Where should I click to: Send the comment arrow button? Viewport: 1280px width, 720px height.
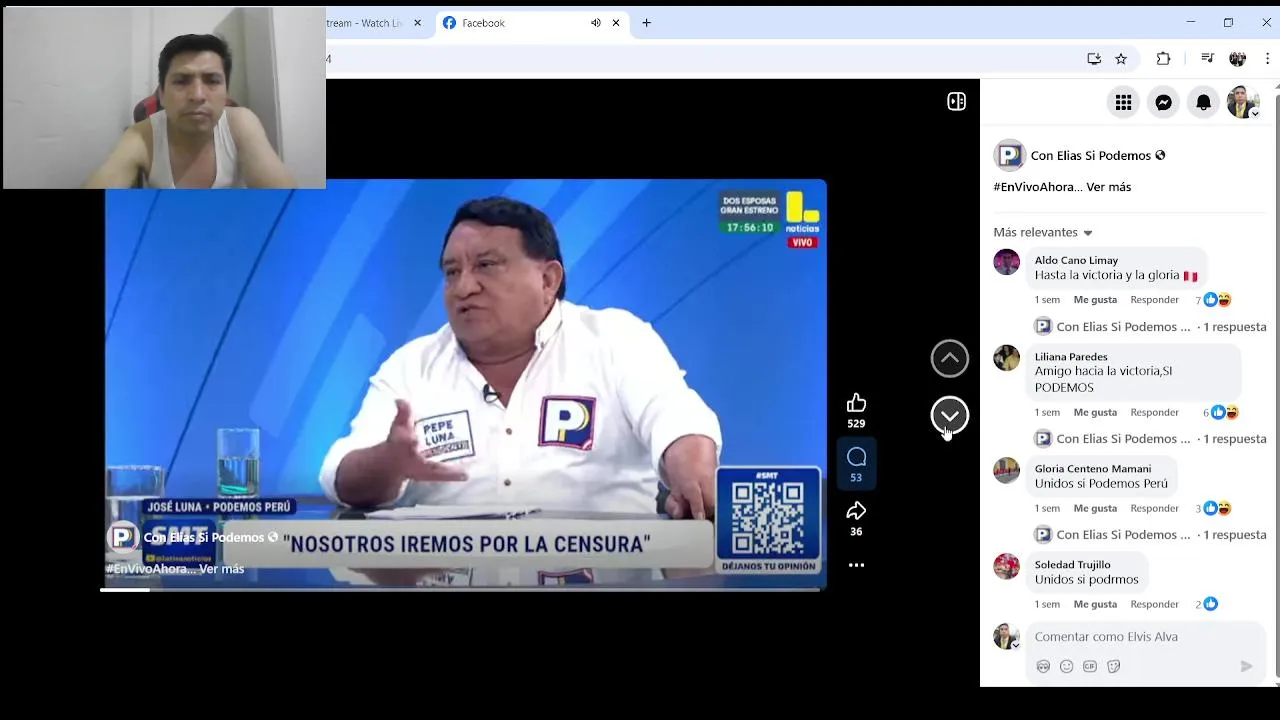[1246, 666]
